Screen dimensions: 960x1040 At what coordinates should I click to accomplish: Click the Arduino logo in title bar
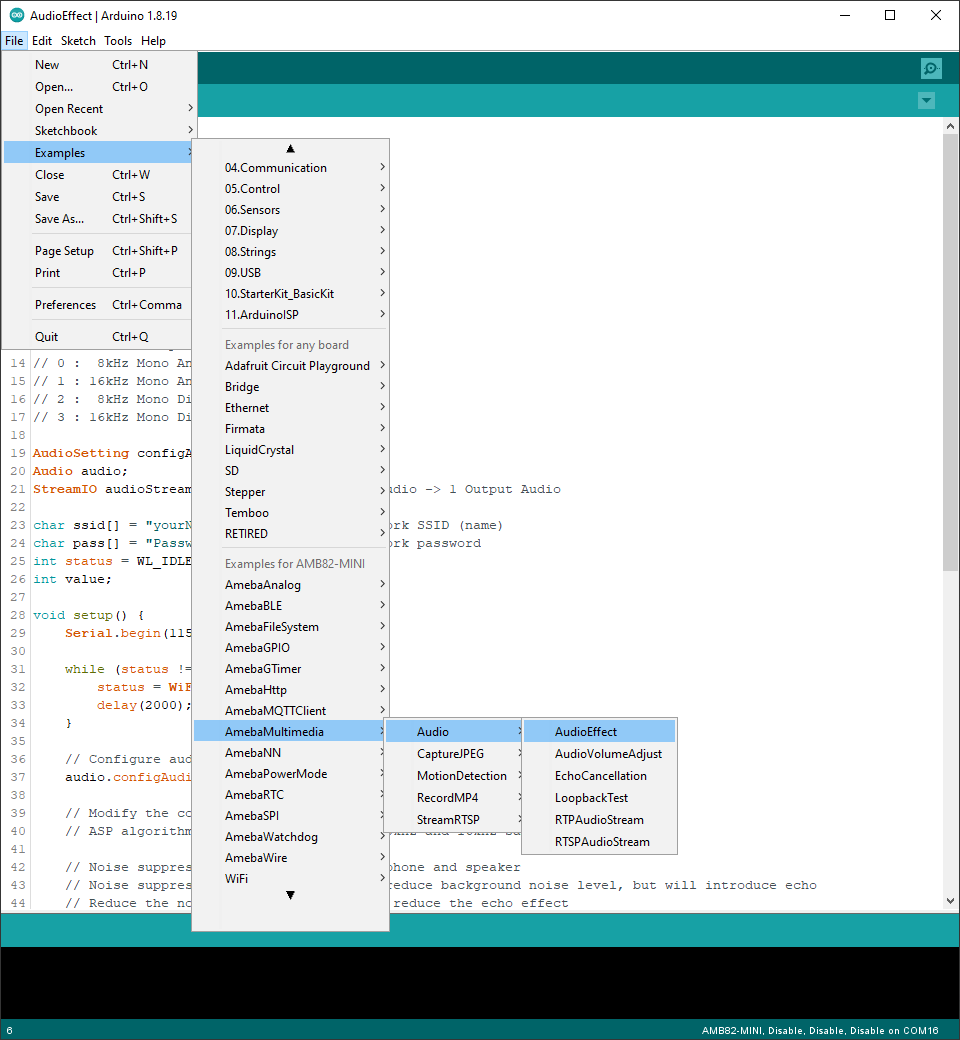tap(17, 15)
